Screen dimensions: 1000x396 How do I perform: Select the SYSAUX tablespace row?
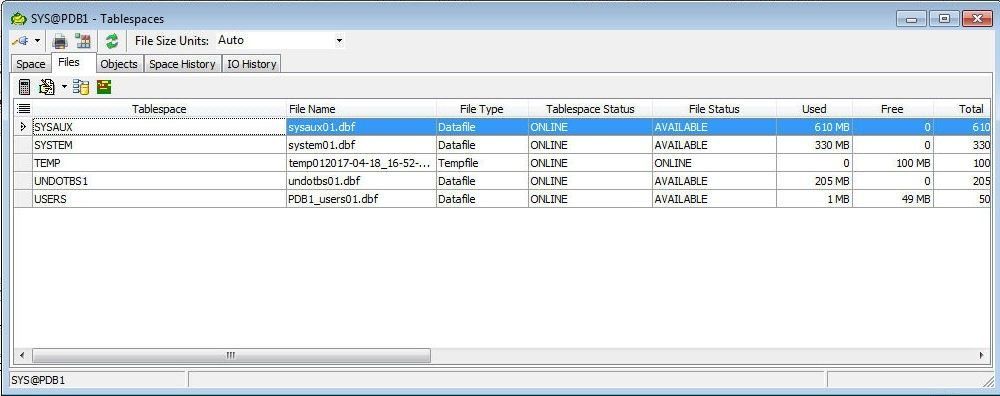(503, 127)
